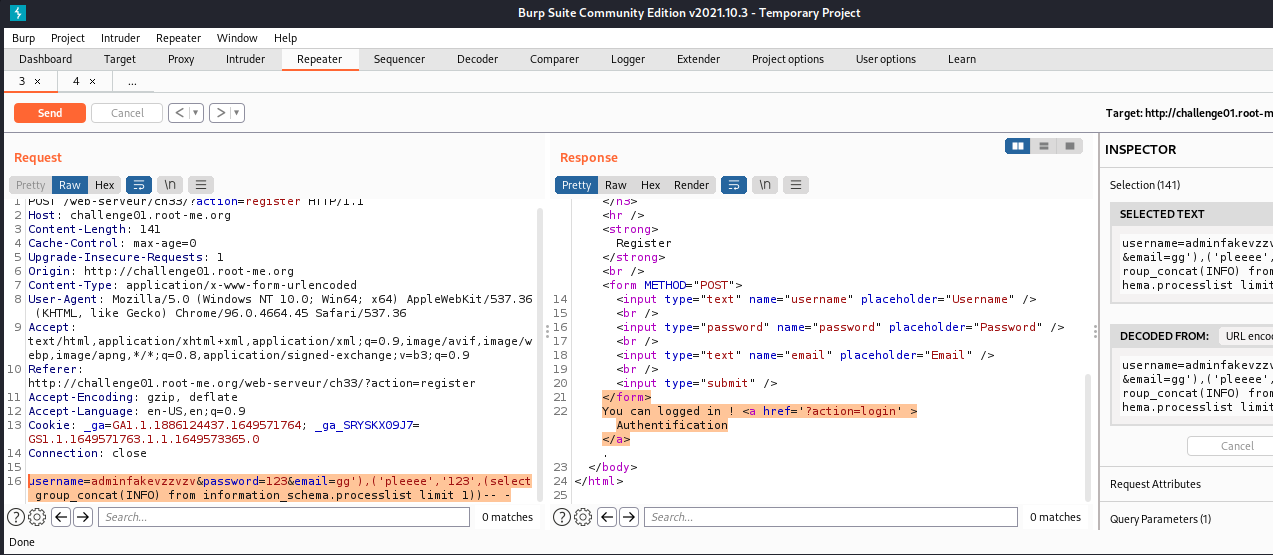1273x555 pixels.
Task: Toggle \n characters display in Response pane
Action: (765, 185)
